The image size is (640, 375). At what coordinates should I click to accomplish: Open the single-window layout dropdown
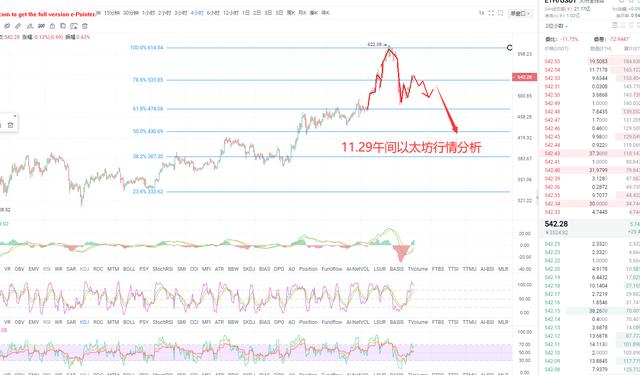[x=520, y=13]
